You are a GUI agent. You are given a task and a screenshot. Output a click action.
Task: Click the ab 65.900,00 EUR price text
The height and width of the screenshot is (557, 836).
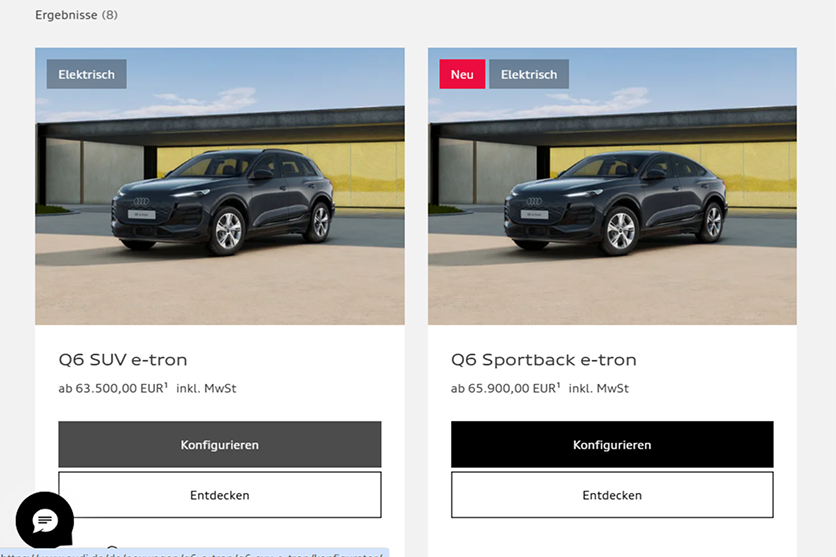[x=503, y=389]
